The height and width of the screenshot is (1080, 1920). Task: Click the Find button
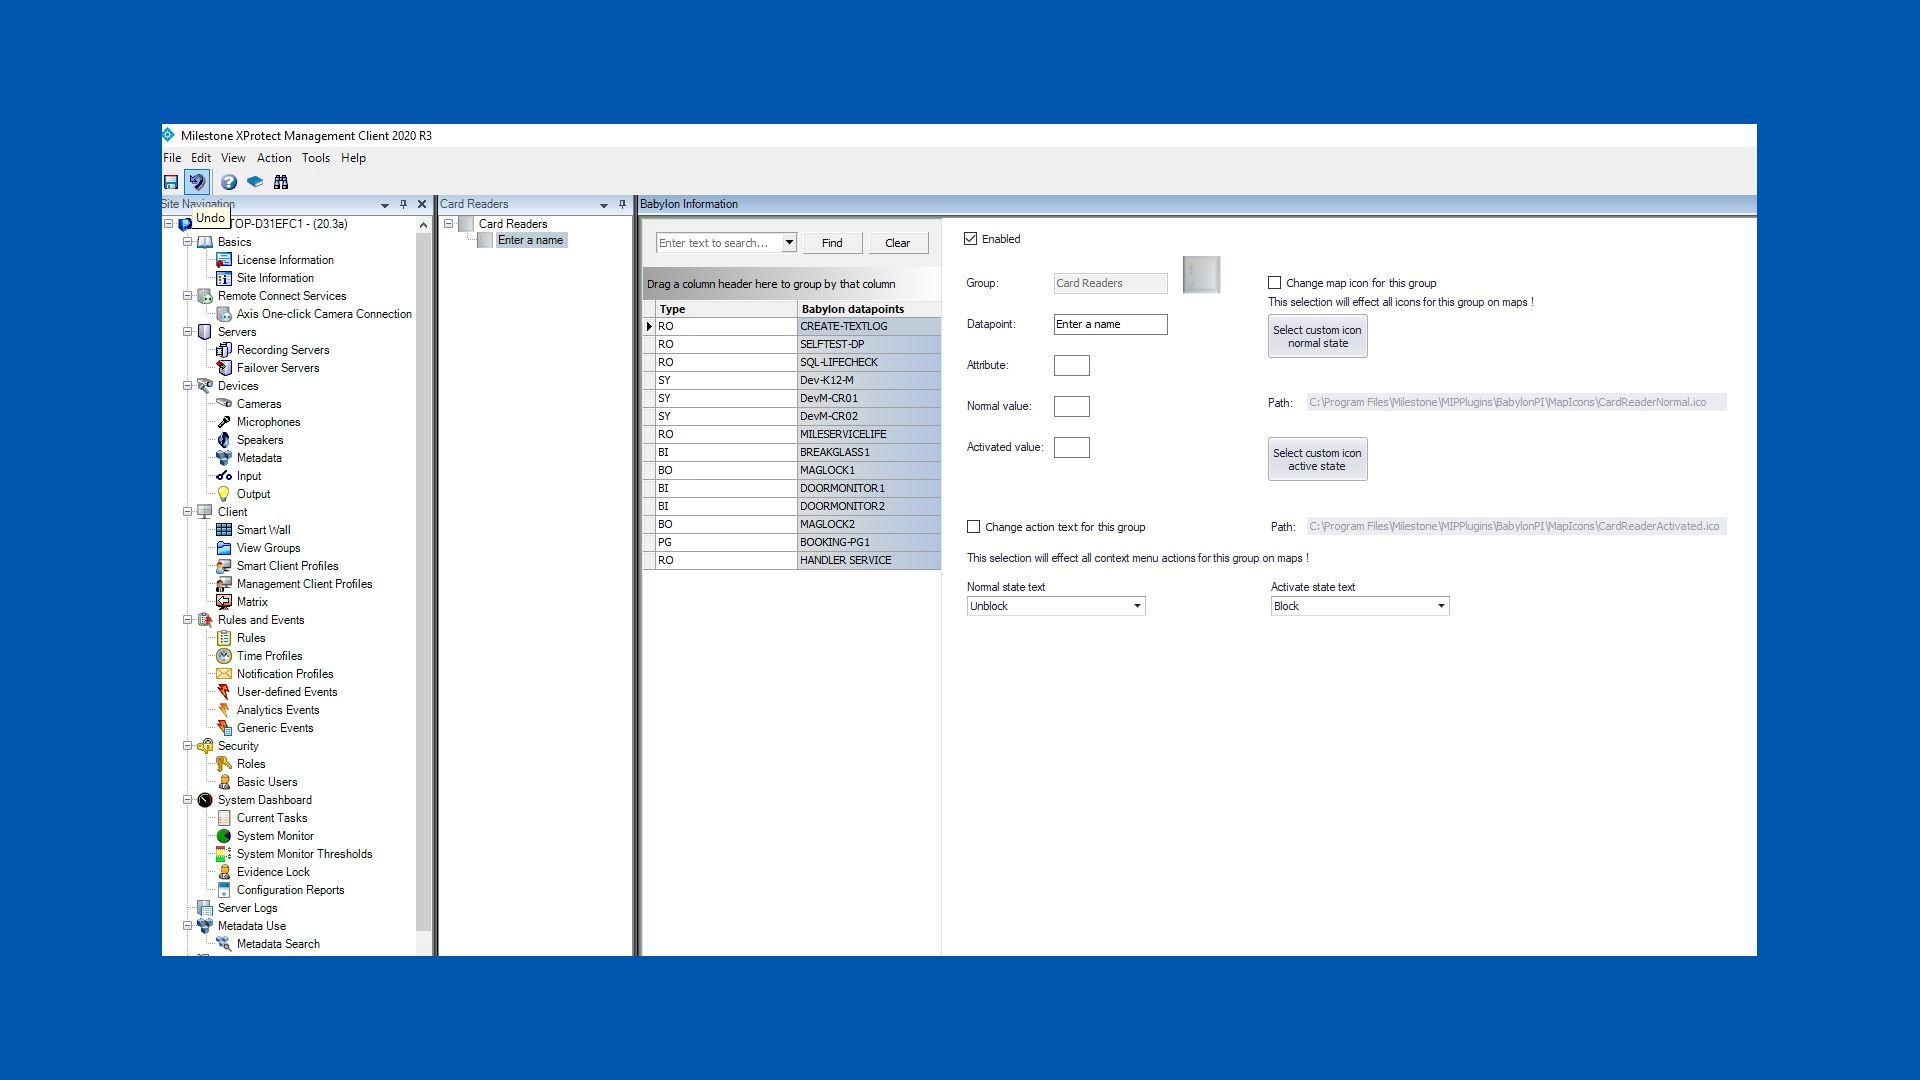click(x=832, y=243)
